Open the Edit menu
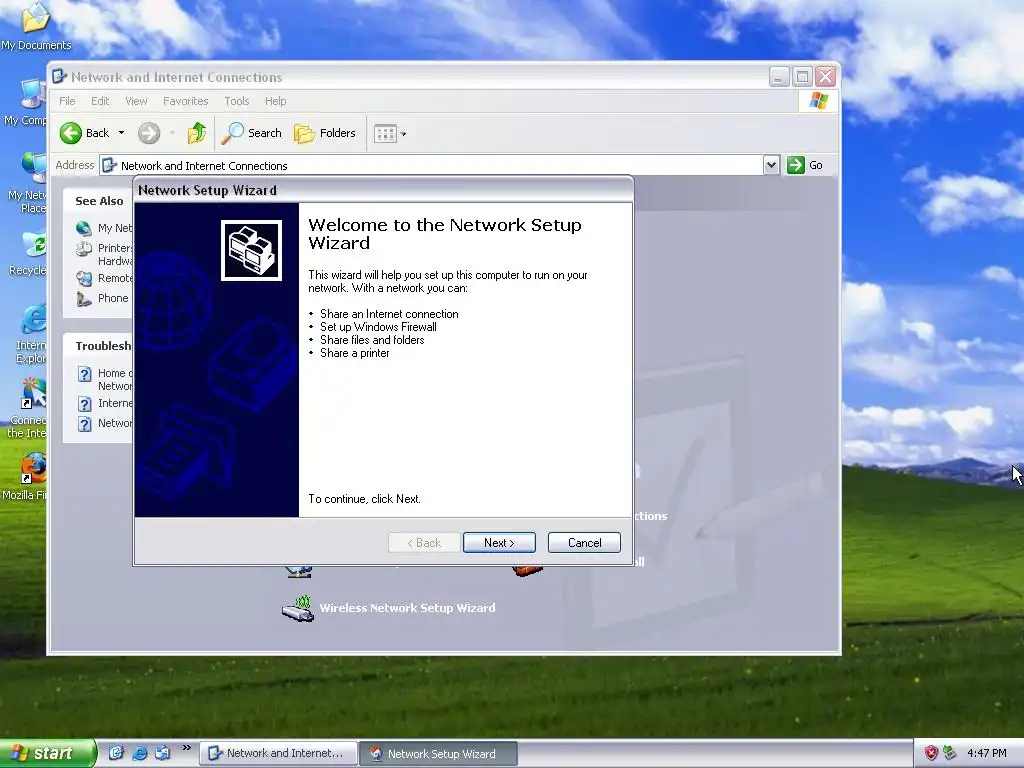The image size is (1024, 768). (x=100, y=101)
